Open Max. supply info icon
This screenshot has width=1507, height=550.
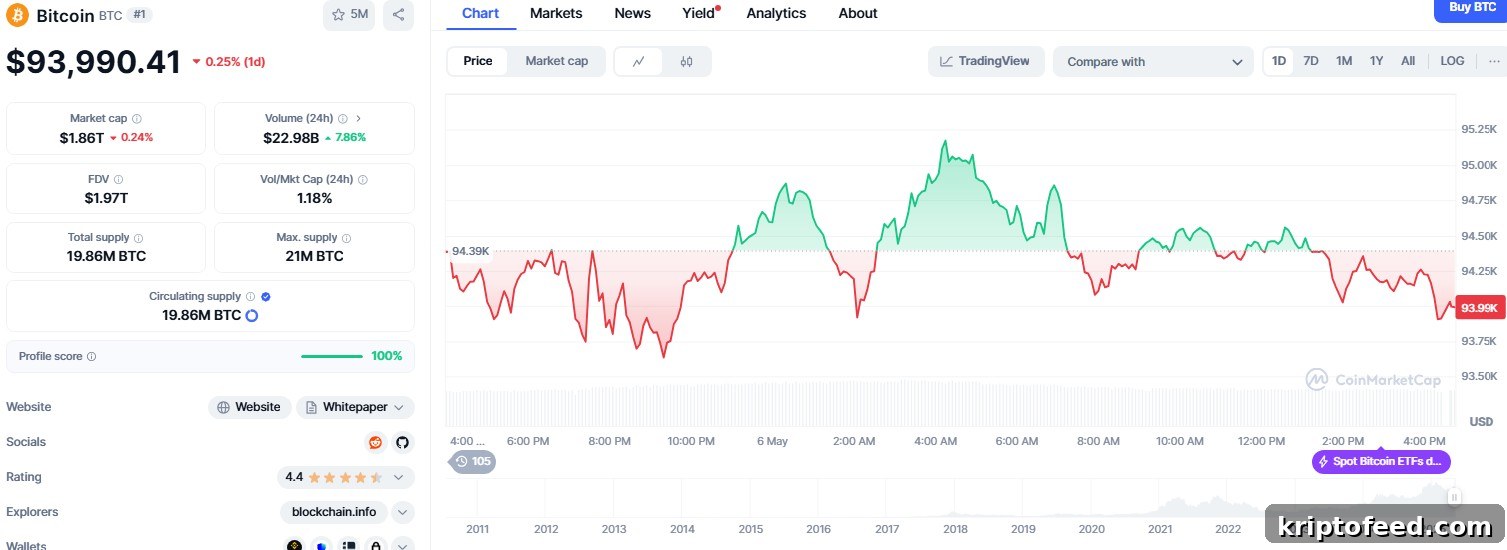pyautogui.click(x=347, y=238)
